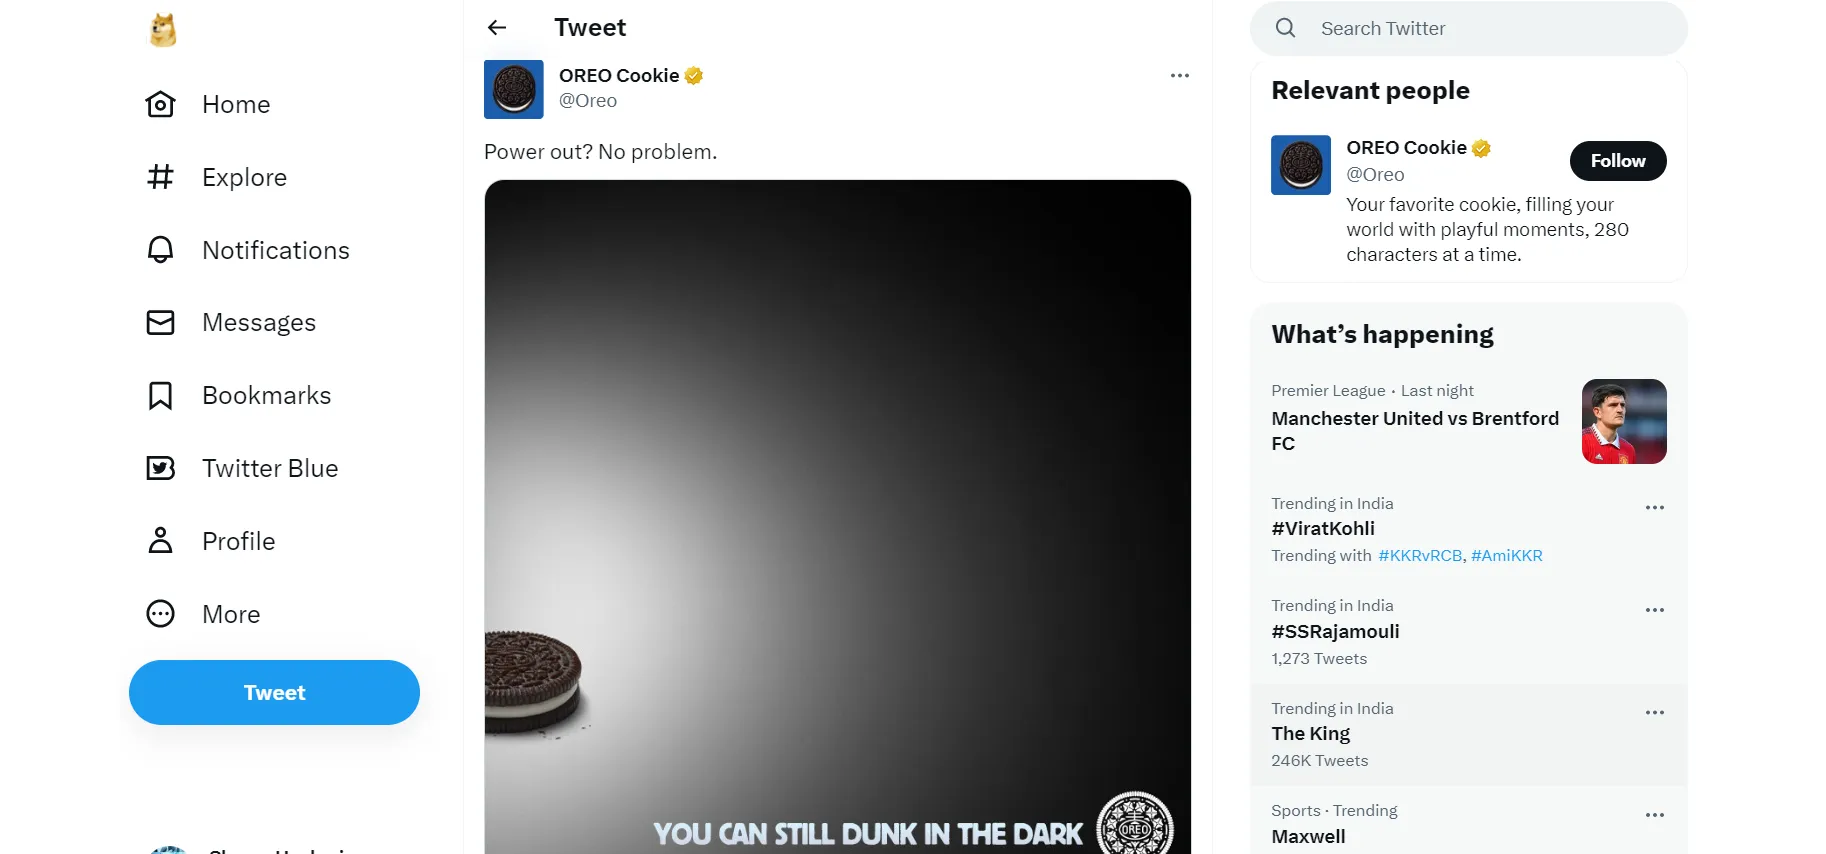Viewport: 1826px width, 854px height.
Task: View your Bookmarks
Action: tap(267, 395)
